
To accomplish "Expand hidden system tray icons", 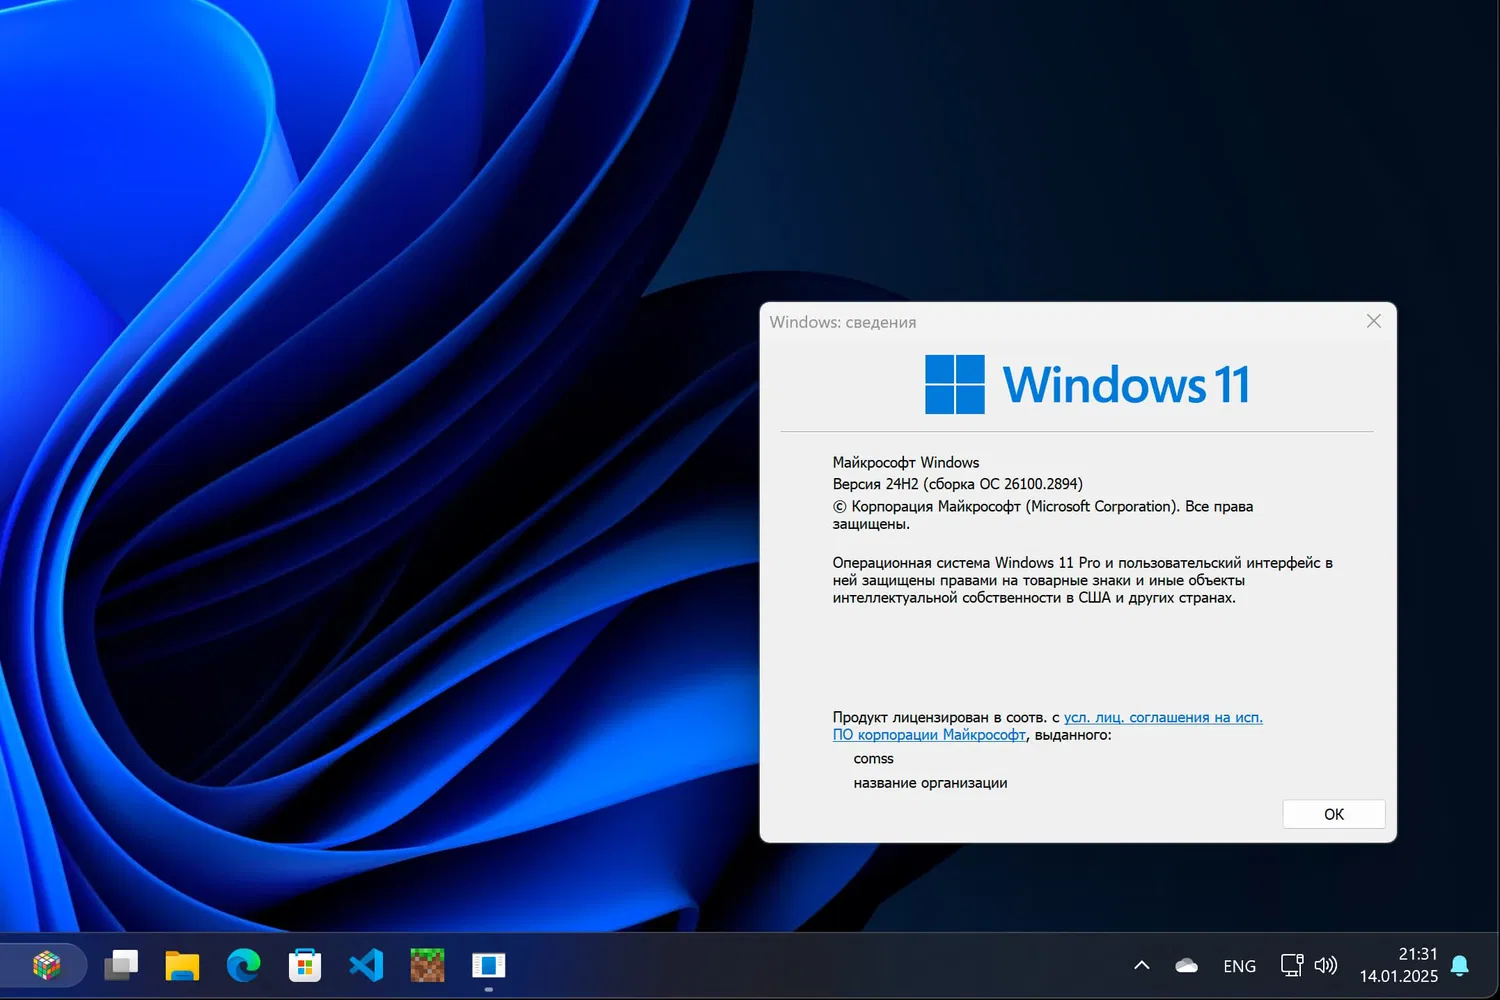I will [x=1141, y=965].
